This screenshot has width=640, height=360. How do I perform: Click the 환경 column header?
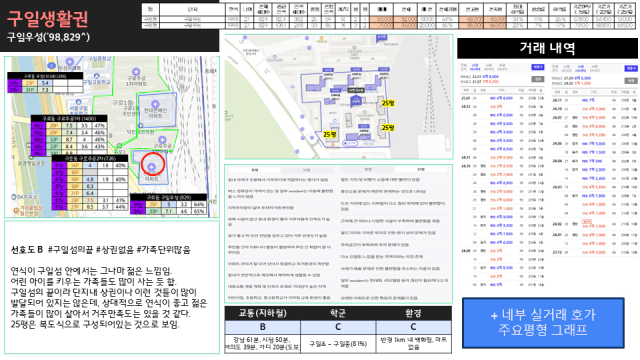pyautogui.click(x=413, y=313)
